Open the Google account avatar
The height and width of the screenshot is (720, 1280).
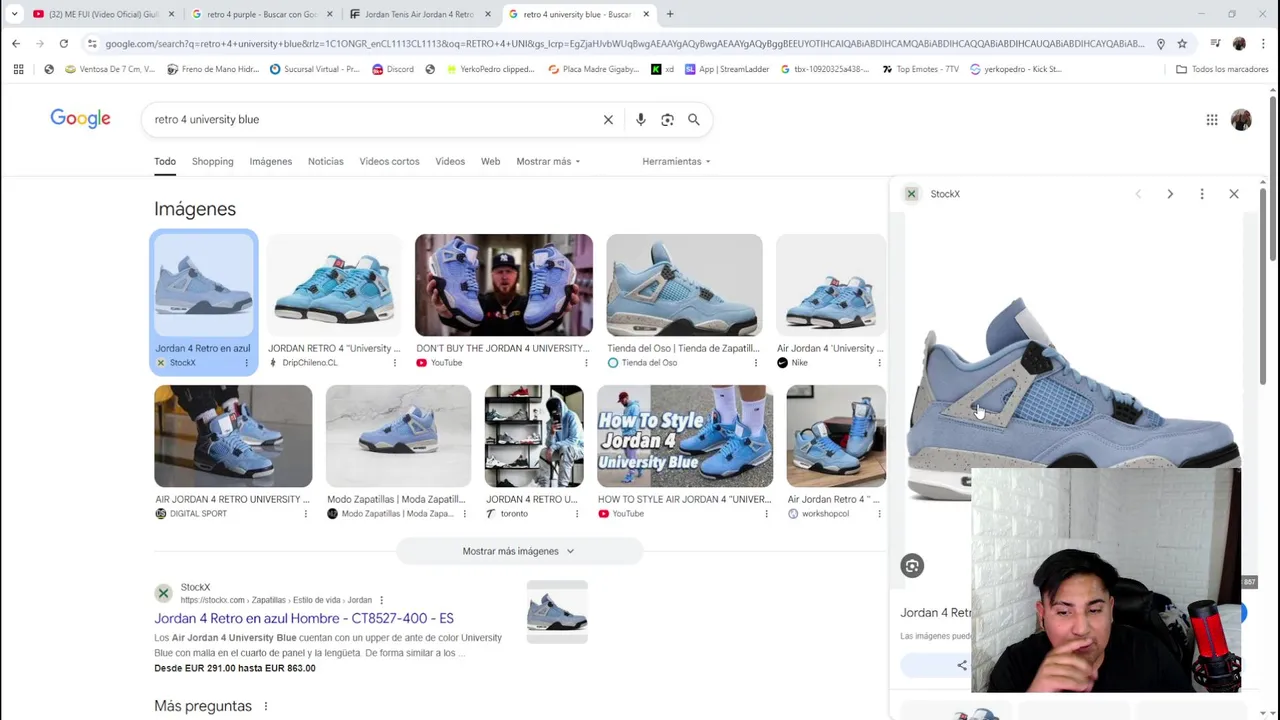tap(1241, 120)
